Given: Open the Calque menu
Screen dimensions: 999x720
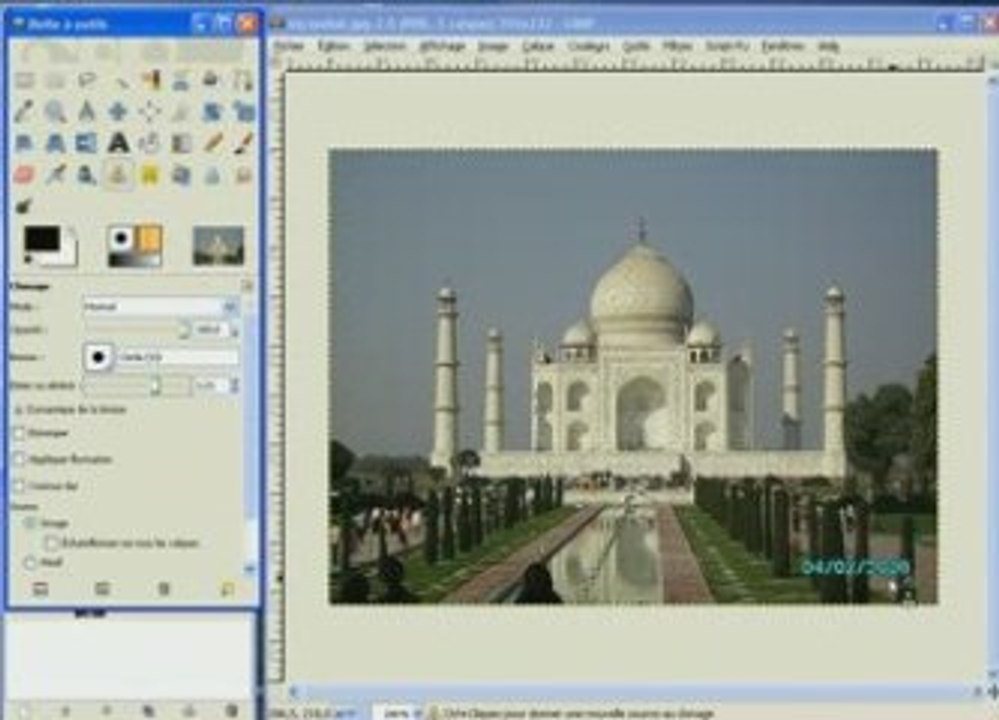Looking at the screenshot, I should pyautogui.click(x=537, y=46).
